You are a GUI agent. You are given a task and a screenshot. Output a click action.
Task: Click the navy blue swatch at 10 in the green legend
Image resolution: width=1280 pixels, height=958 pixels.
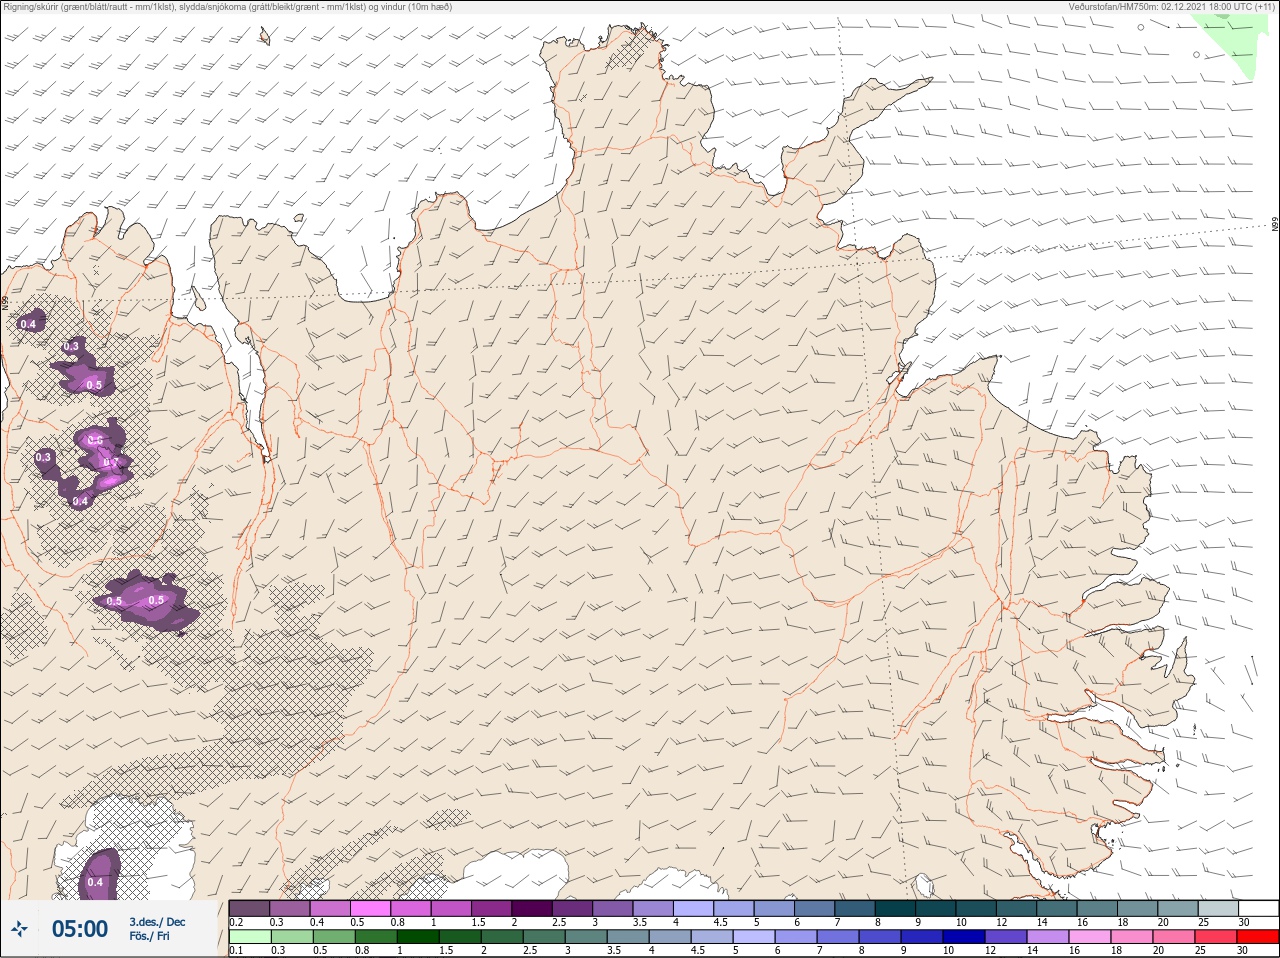point(965,937)
